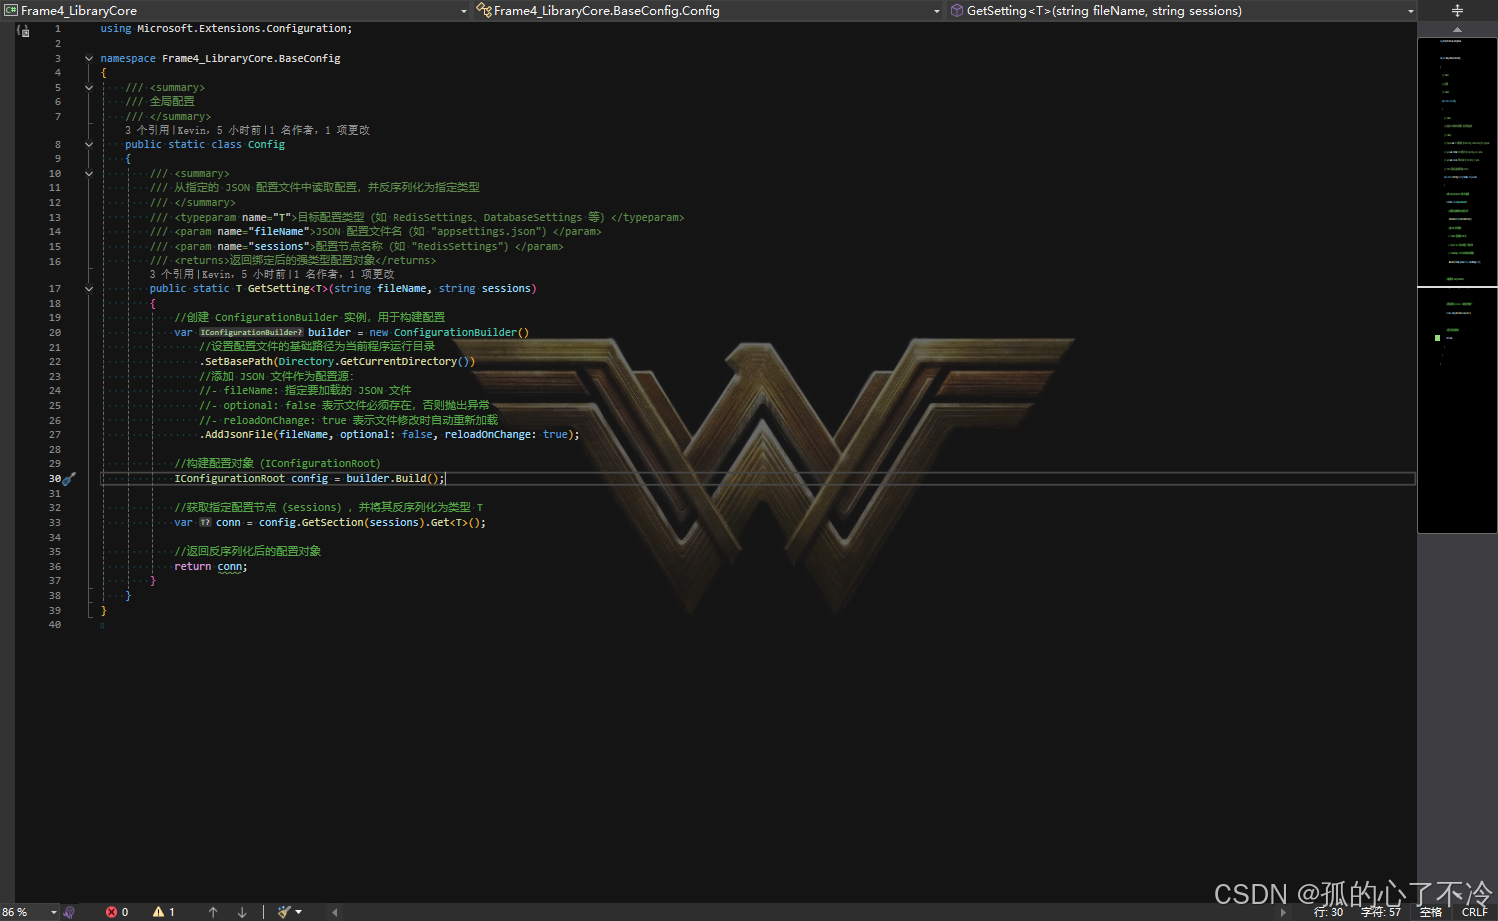The image size is (1498, 921).
Task: Go to next issue with the down arrow
Action: (242, 912)
